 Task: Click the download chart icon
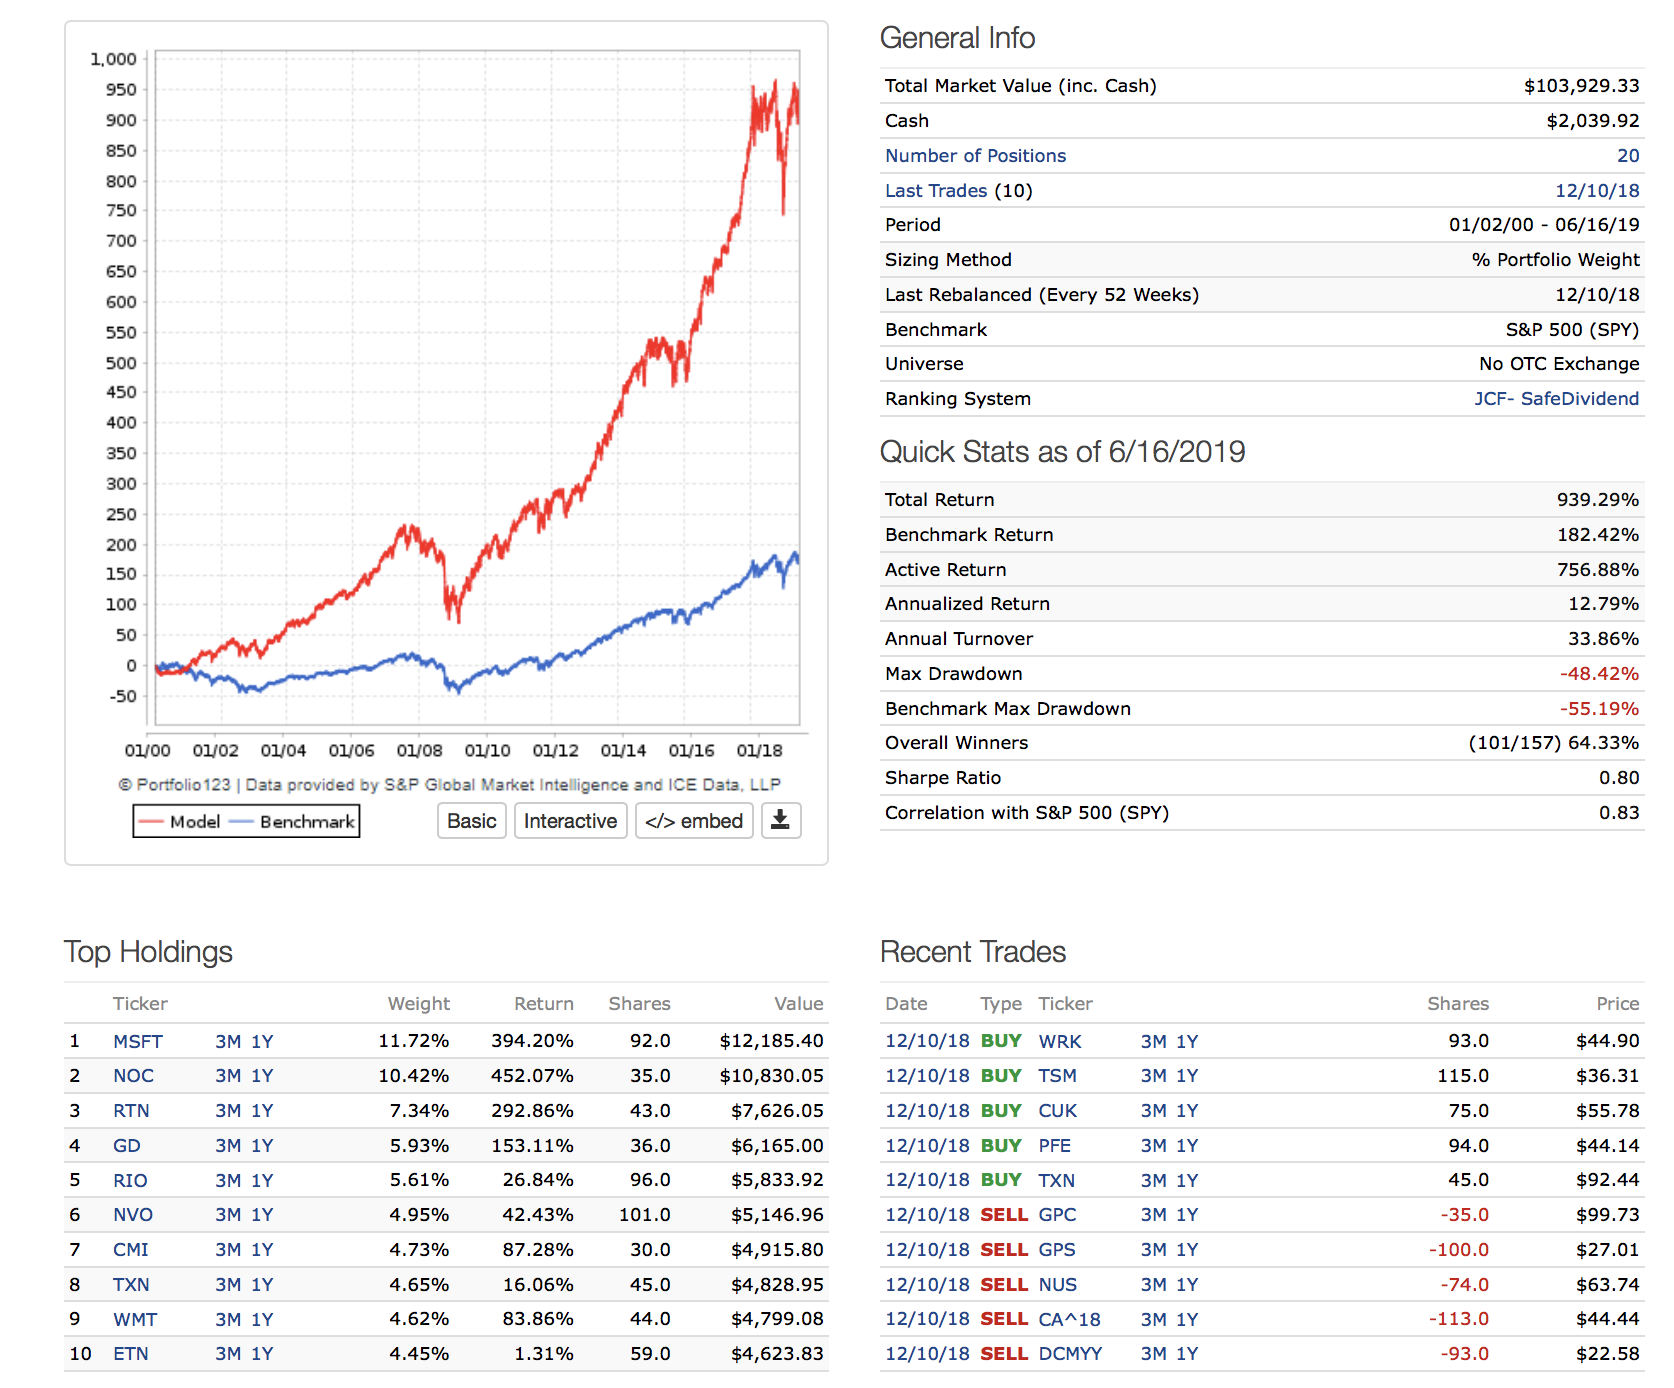(x=780, y=821)
